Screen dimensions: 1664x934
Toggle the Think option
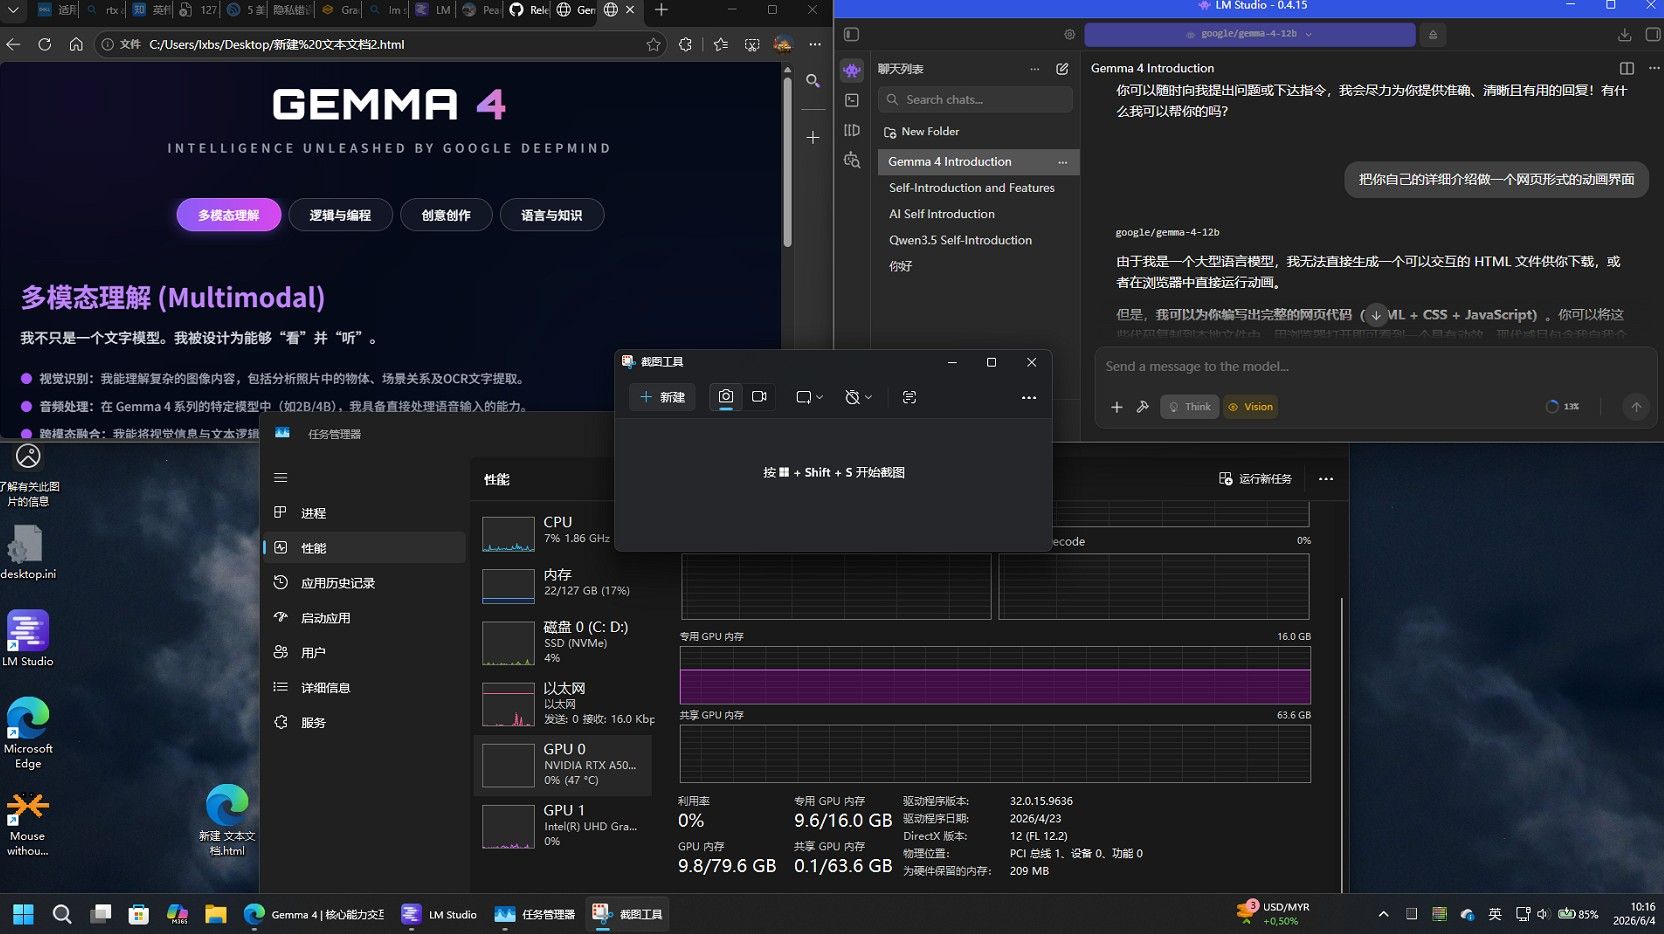(1190, 407)
